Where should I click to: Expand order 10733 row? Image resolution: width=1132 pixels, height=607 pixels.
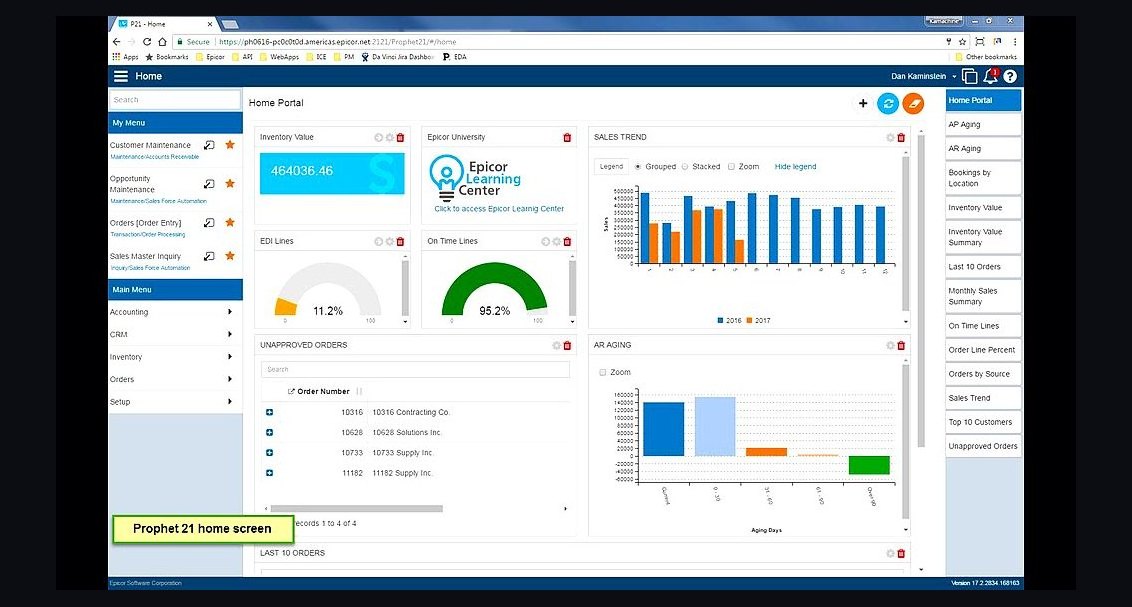point(269,453)
